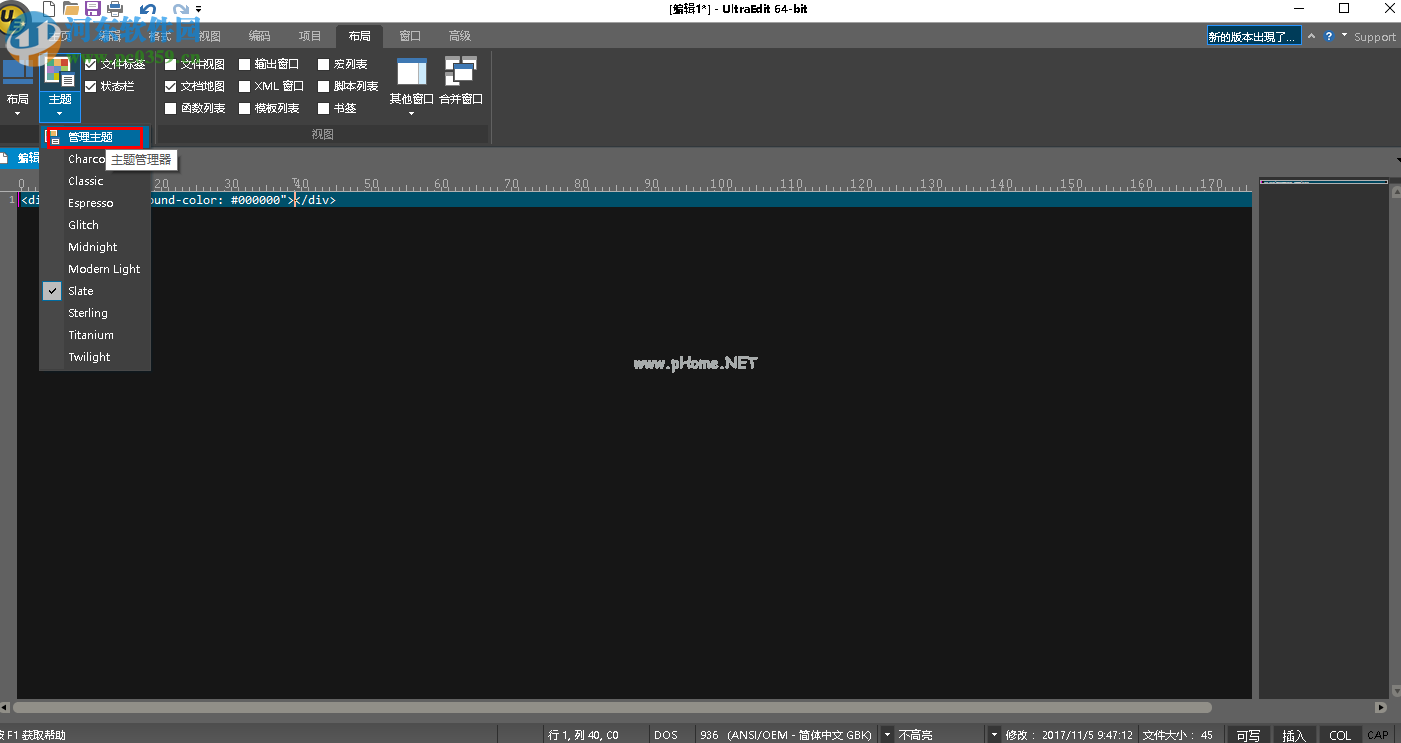Create a new file with blank page icon
Image resolution: width=1401 pixels, height=743 pixels.
coord(48,9)
